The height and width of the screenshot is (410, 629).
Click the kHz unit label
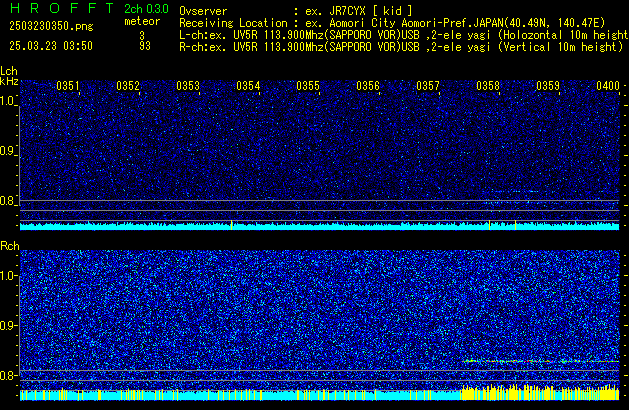[9, 81]
